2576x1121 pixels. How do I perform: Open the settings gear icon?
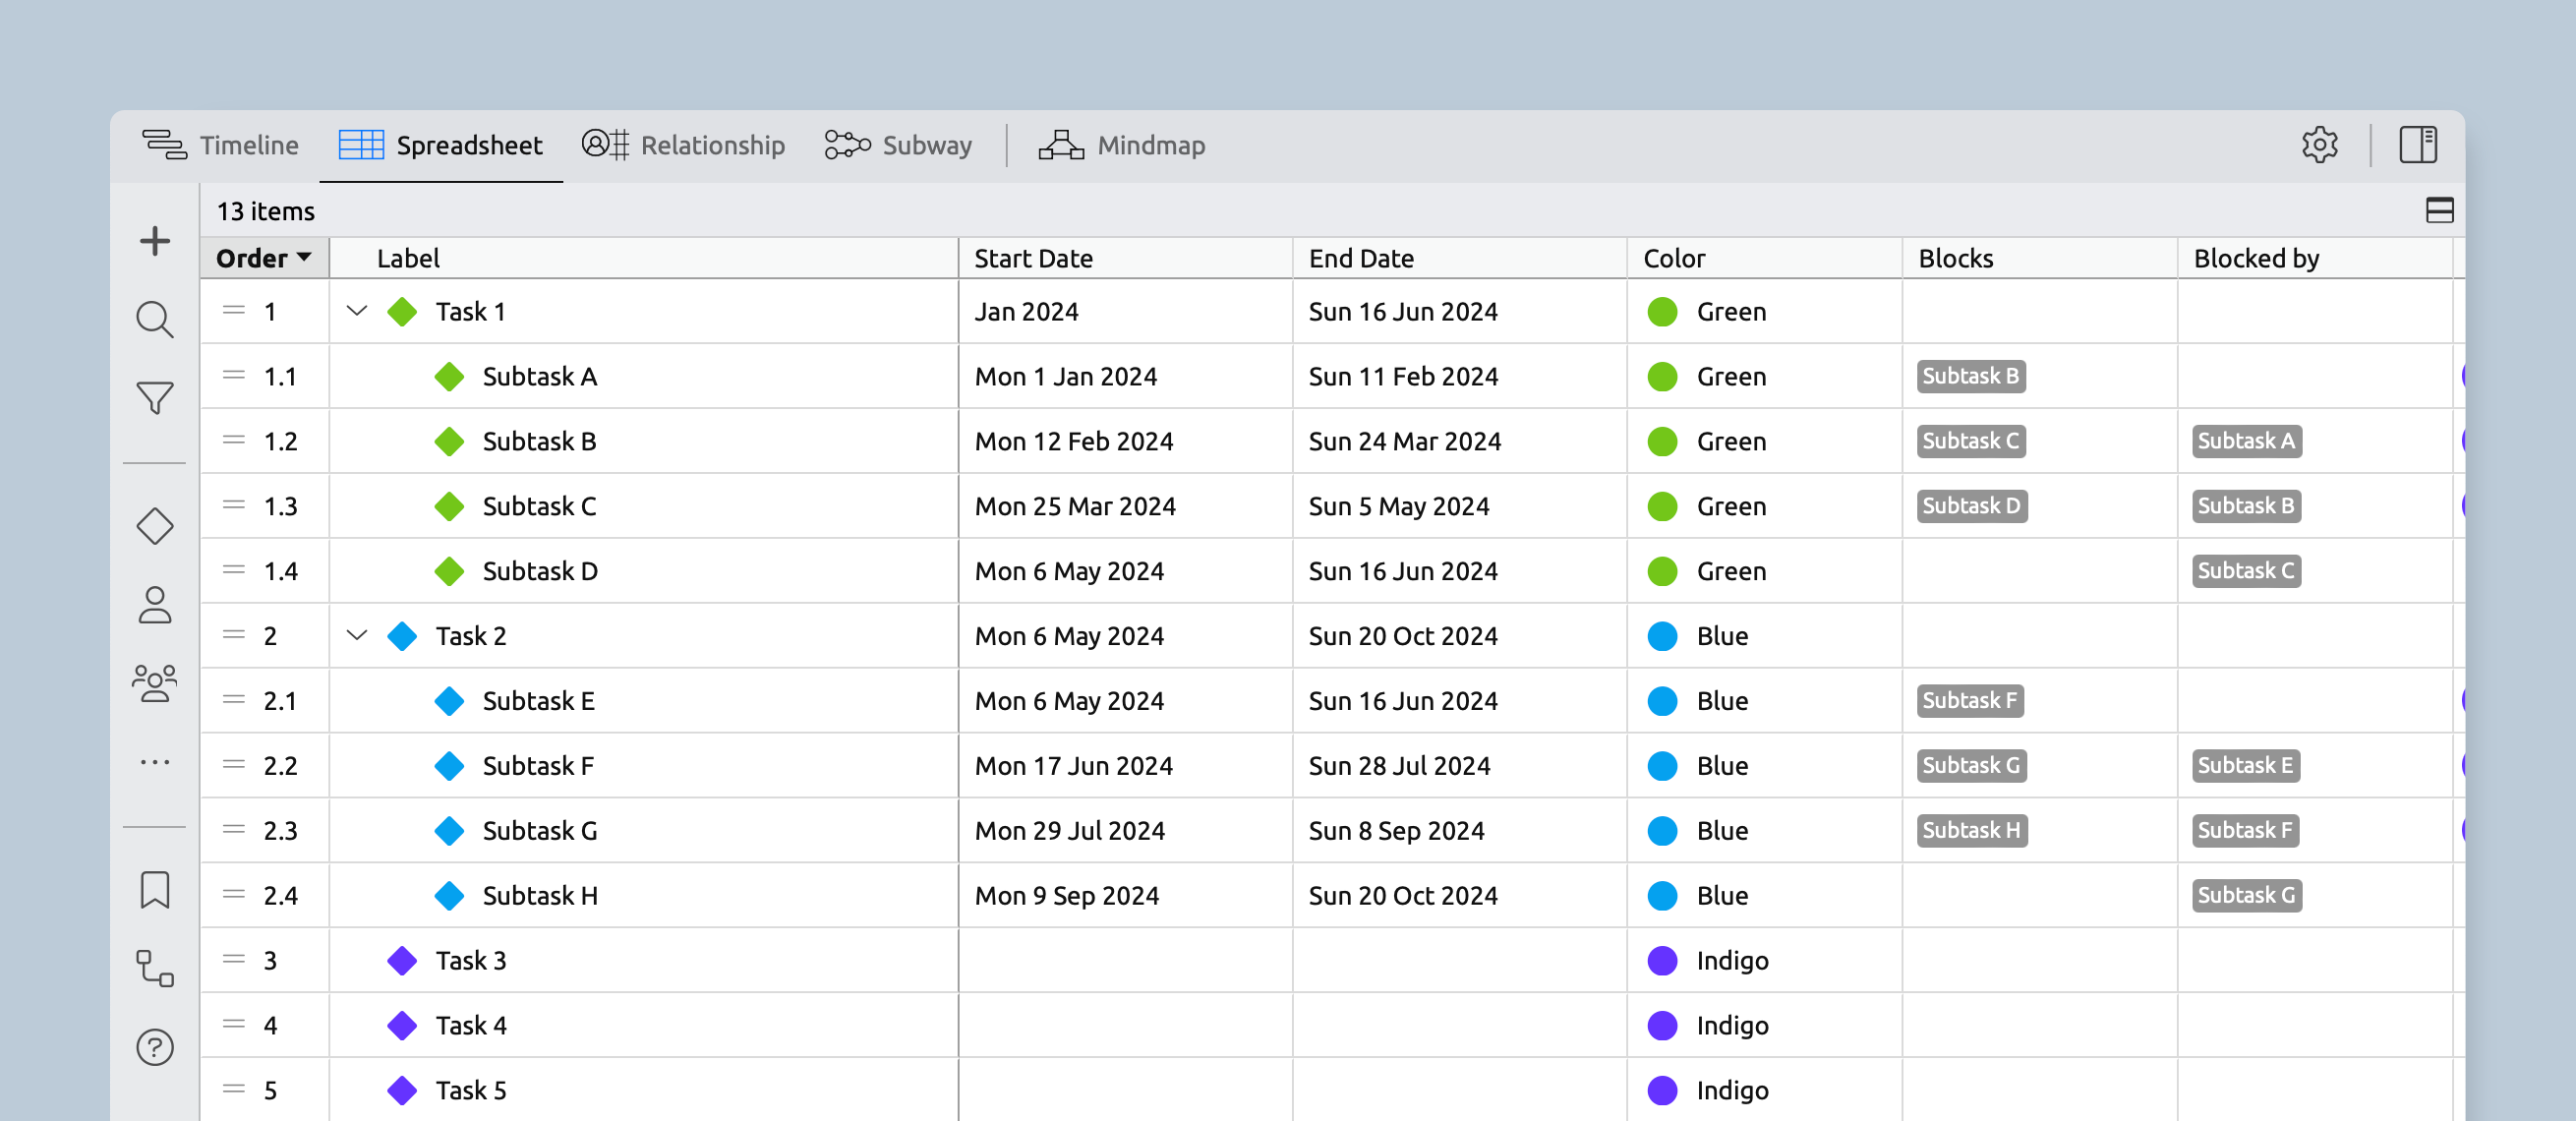click(x=2320, y=145)
